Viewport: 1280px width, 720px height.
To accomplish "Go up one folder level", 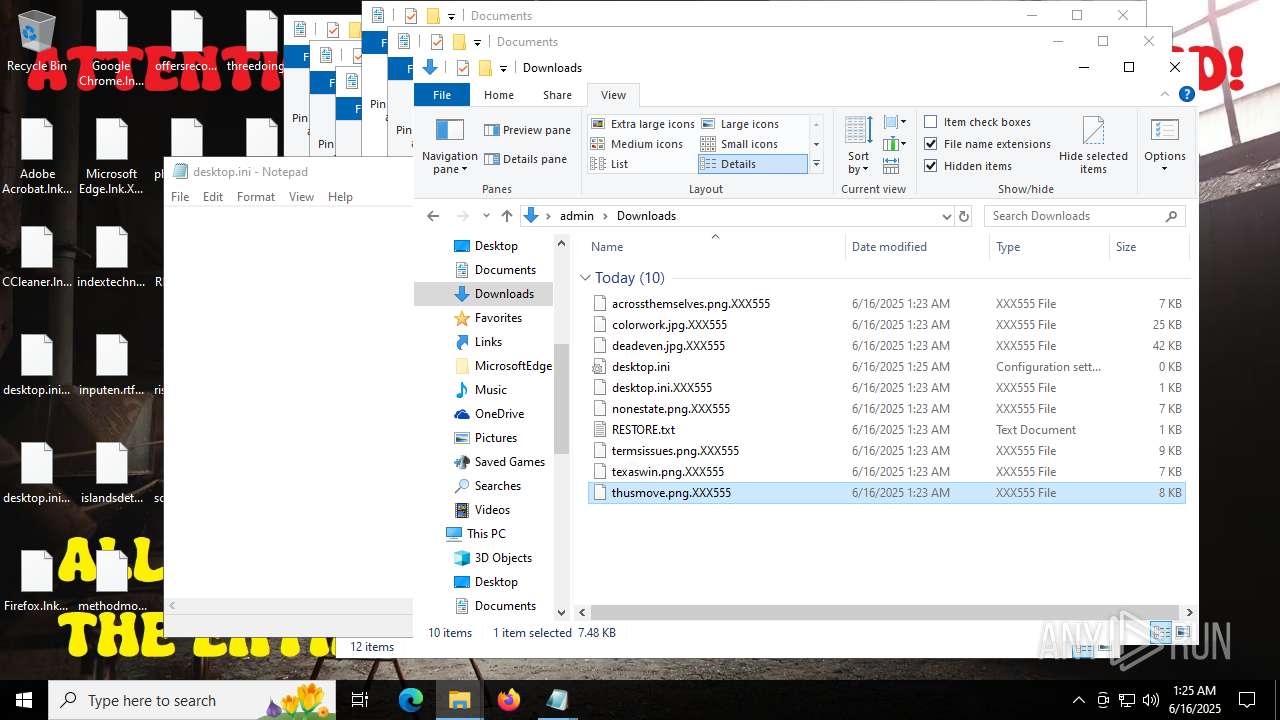I will [507, 216].
